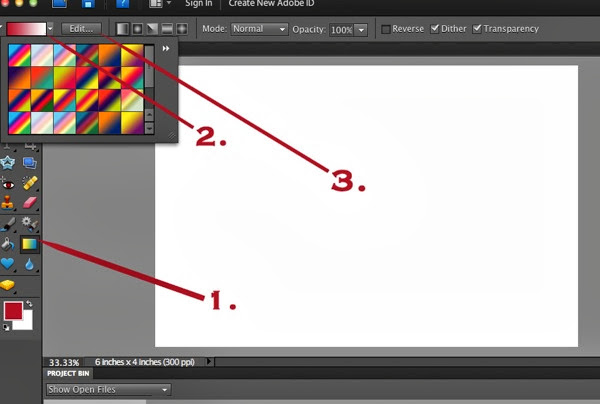Open the blue Help question mark icon
The height and width of the screenshot is (404, 600).
(x=122, y=4)
